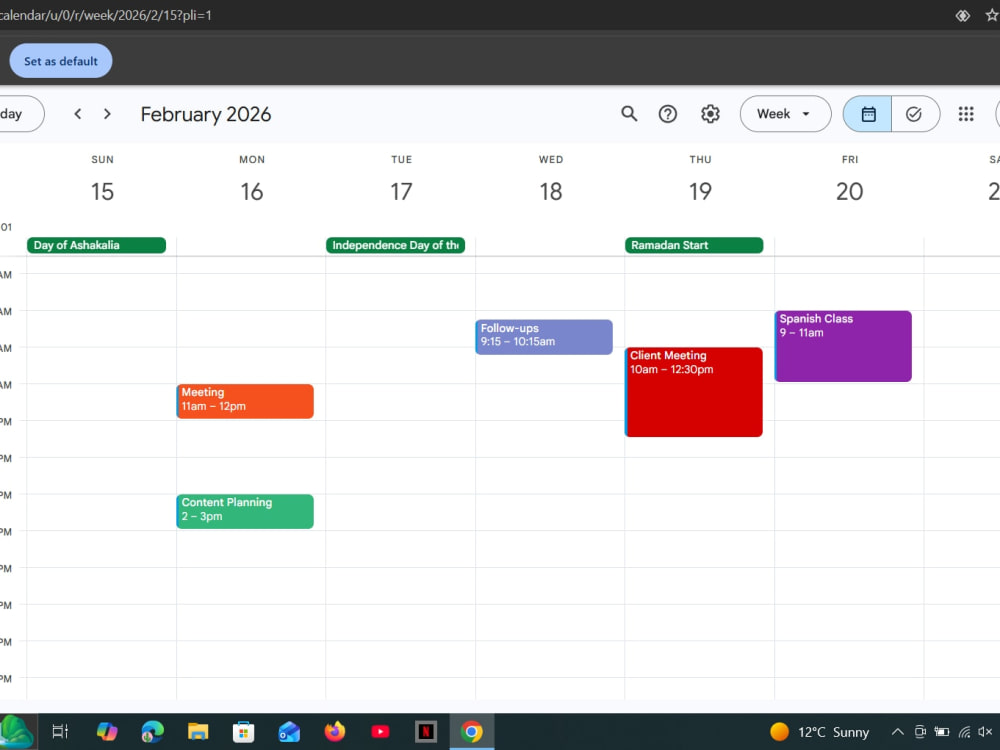Open the Follow-ups event on Wednesday
1000x750 pixels.
(544, 337)
